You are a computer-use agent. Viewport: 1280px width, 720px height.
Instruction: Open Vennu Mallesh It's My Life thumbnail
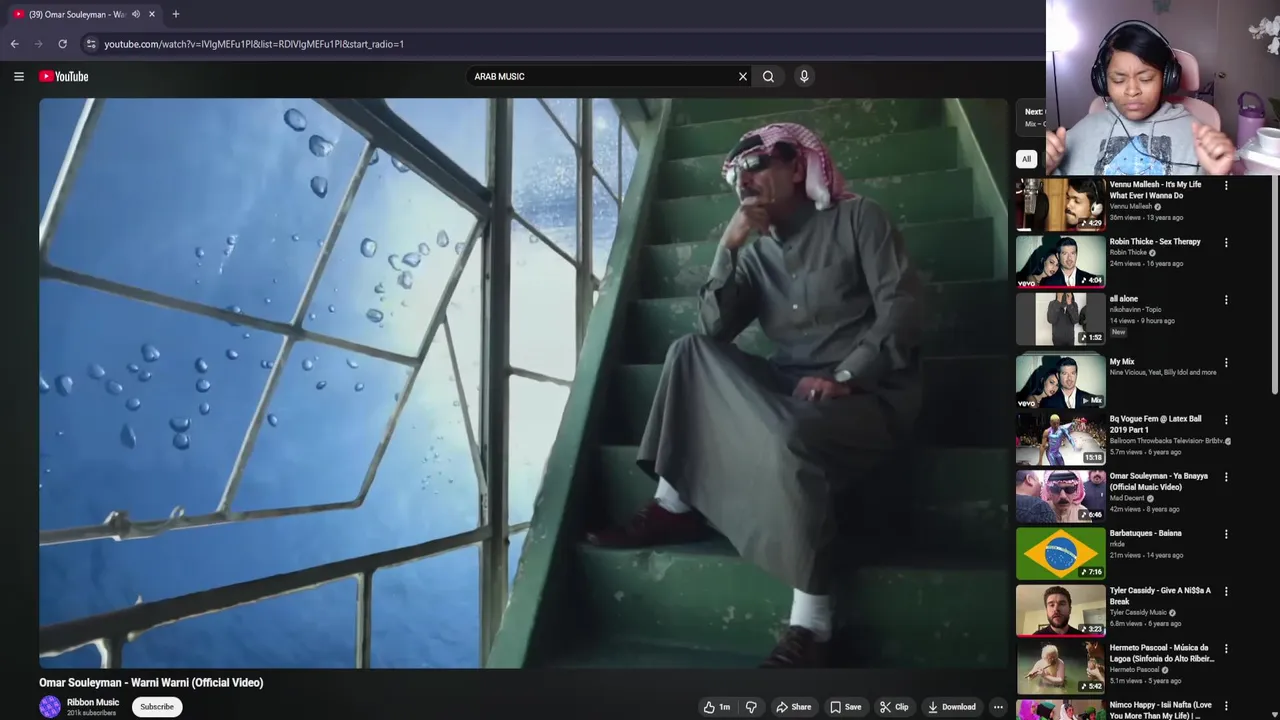point(1061,205)
